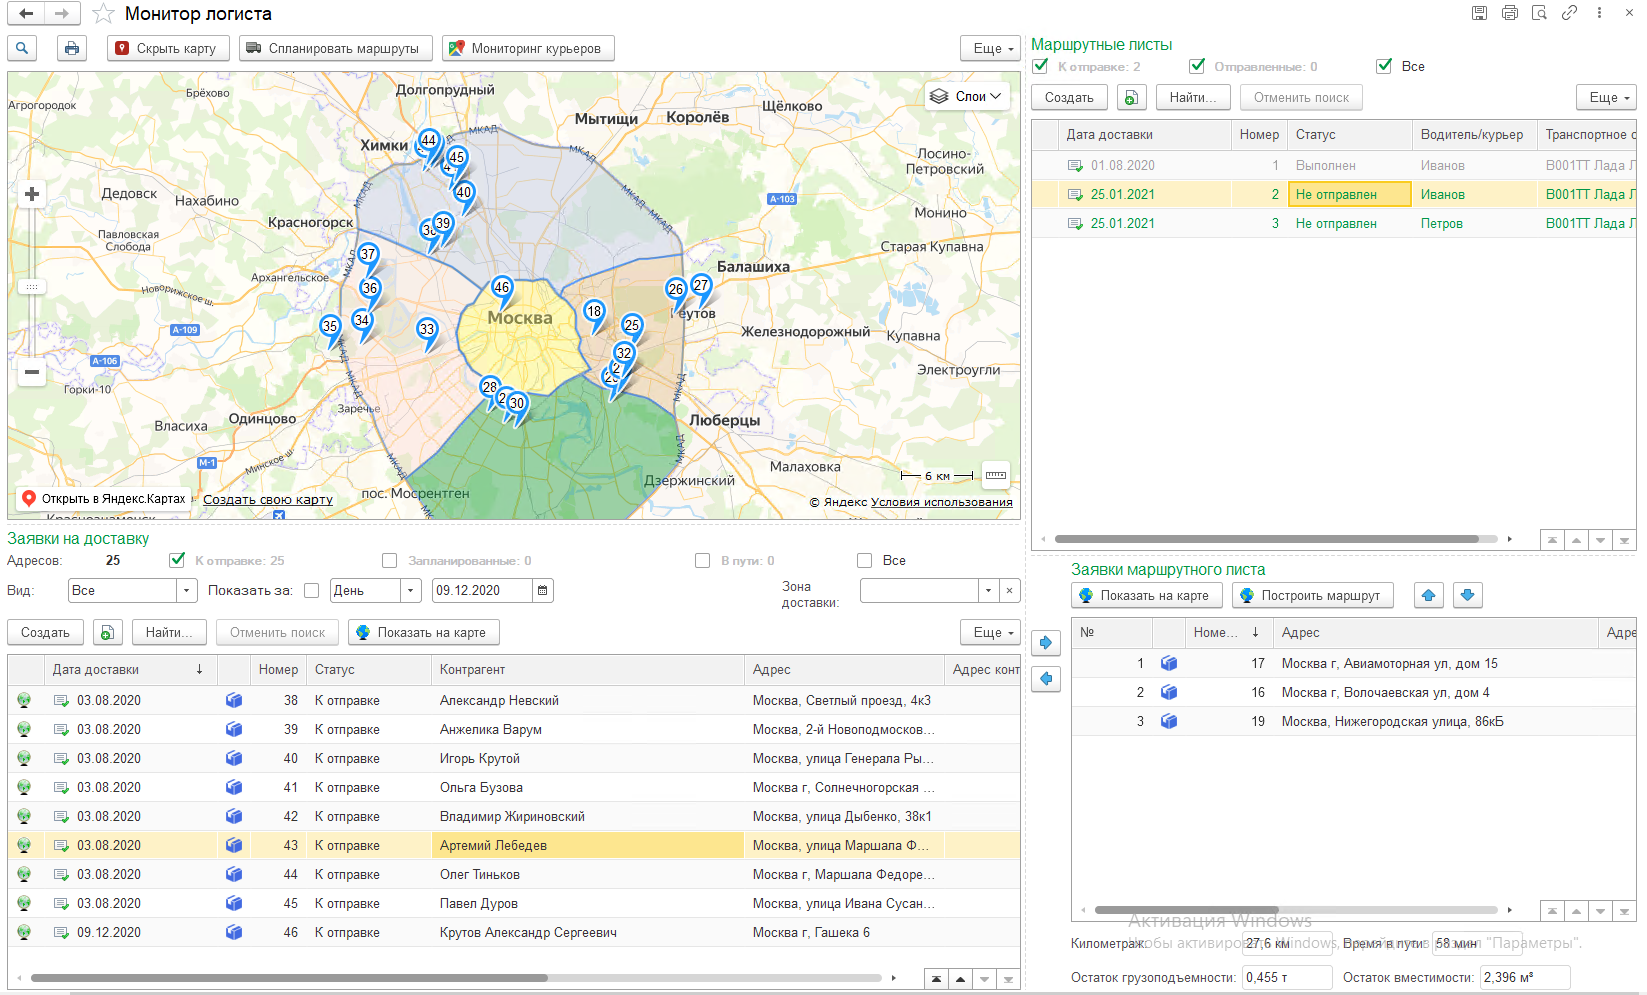The height and width of the screenshot is (995, 1647).
Task: Add to favorites with star icon
Action: [x=103, y=14]
